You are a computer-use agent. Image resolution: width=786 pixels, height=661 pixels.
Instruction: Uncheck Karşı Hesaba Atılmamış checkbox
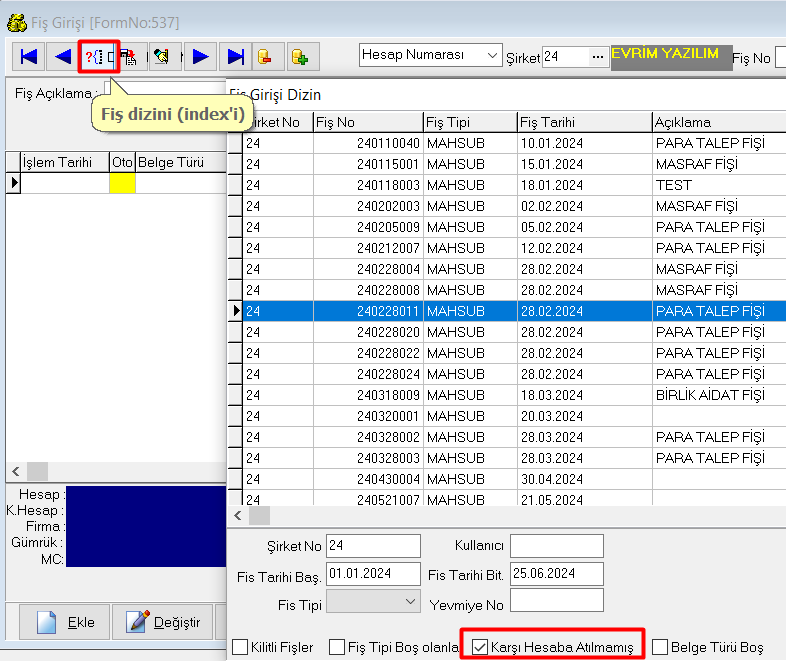point(480,647)
